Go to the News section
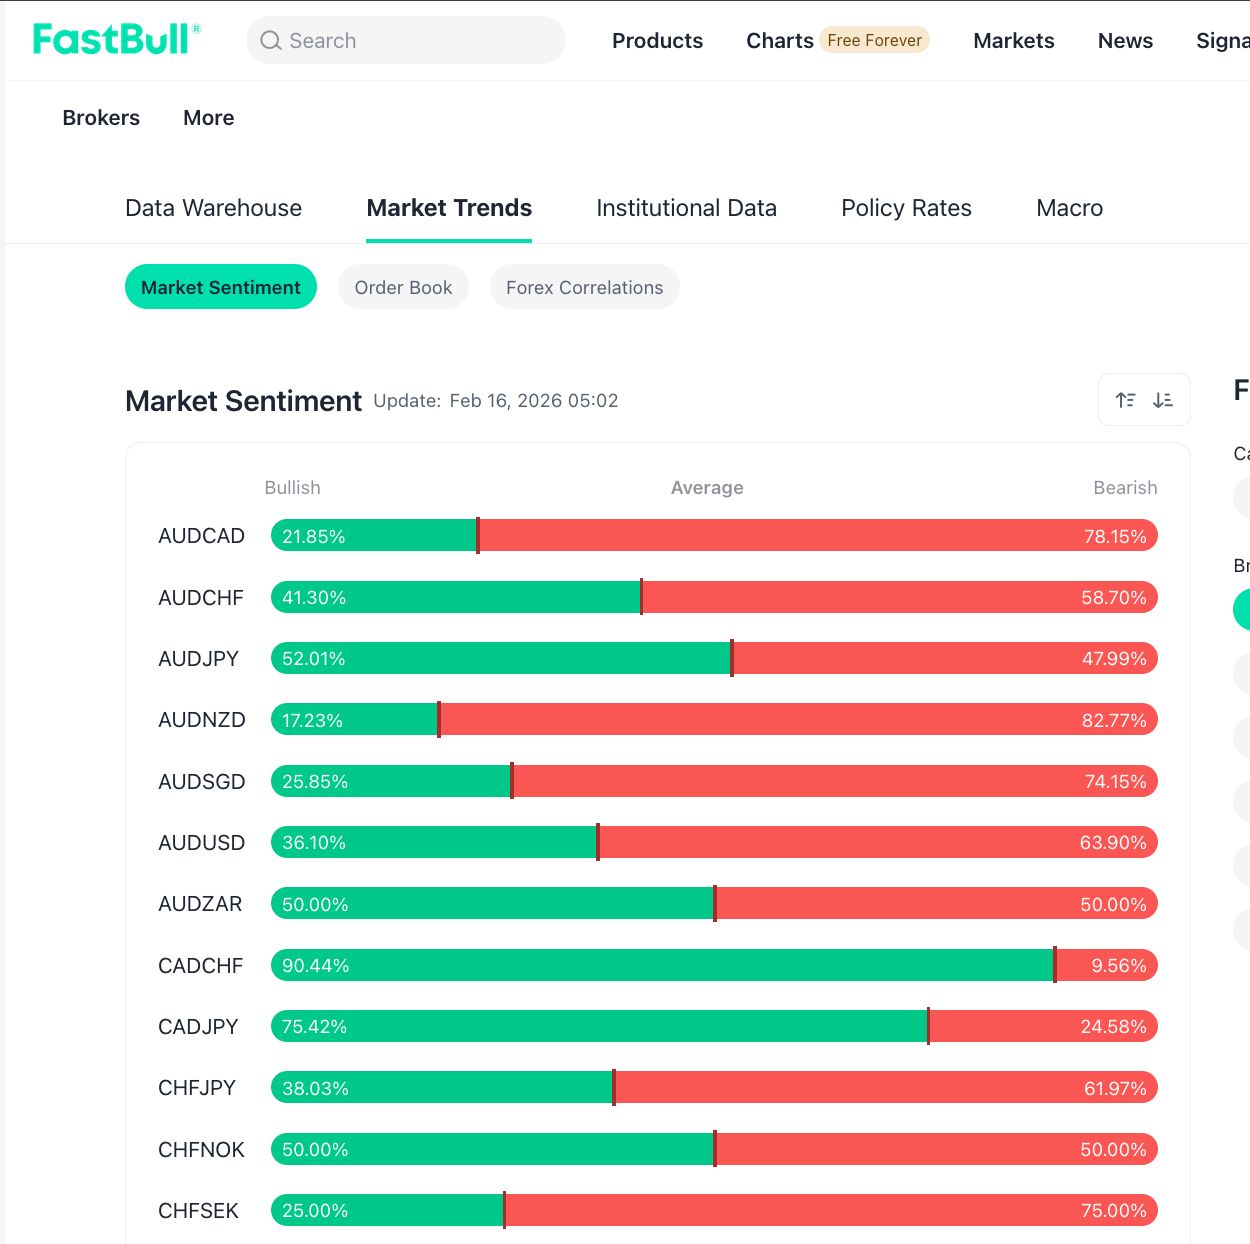This screenshot has height=1244, width=1250. (x=1125, y=41)
